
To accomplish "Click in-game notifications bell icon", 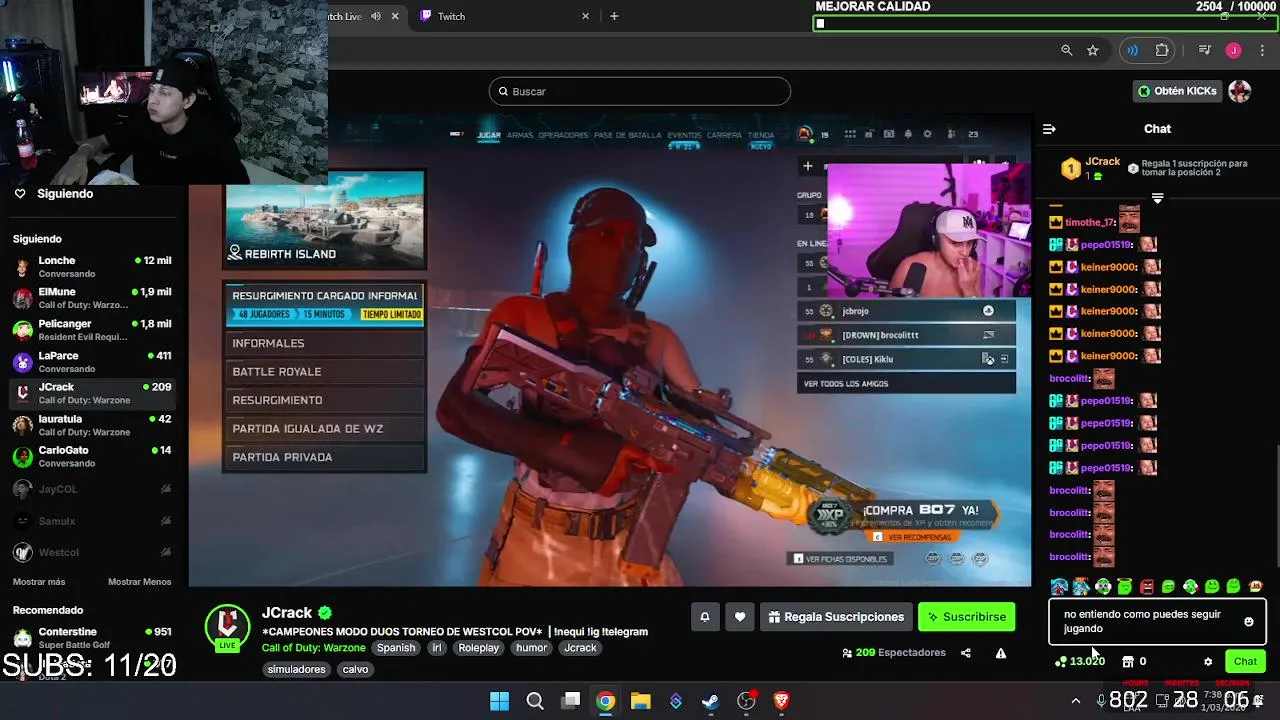I will click(908, 134).
